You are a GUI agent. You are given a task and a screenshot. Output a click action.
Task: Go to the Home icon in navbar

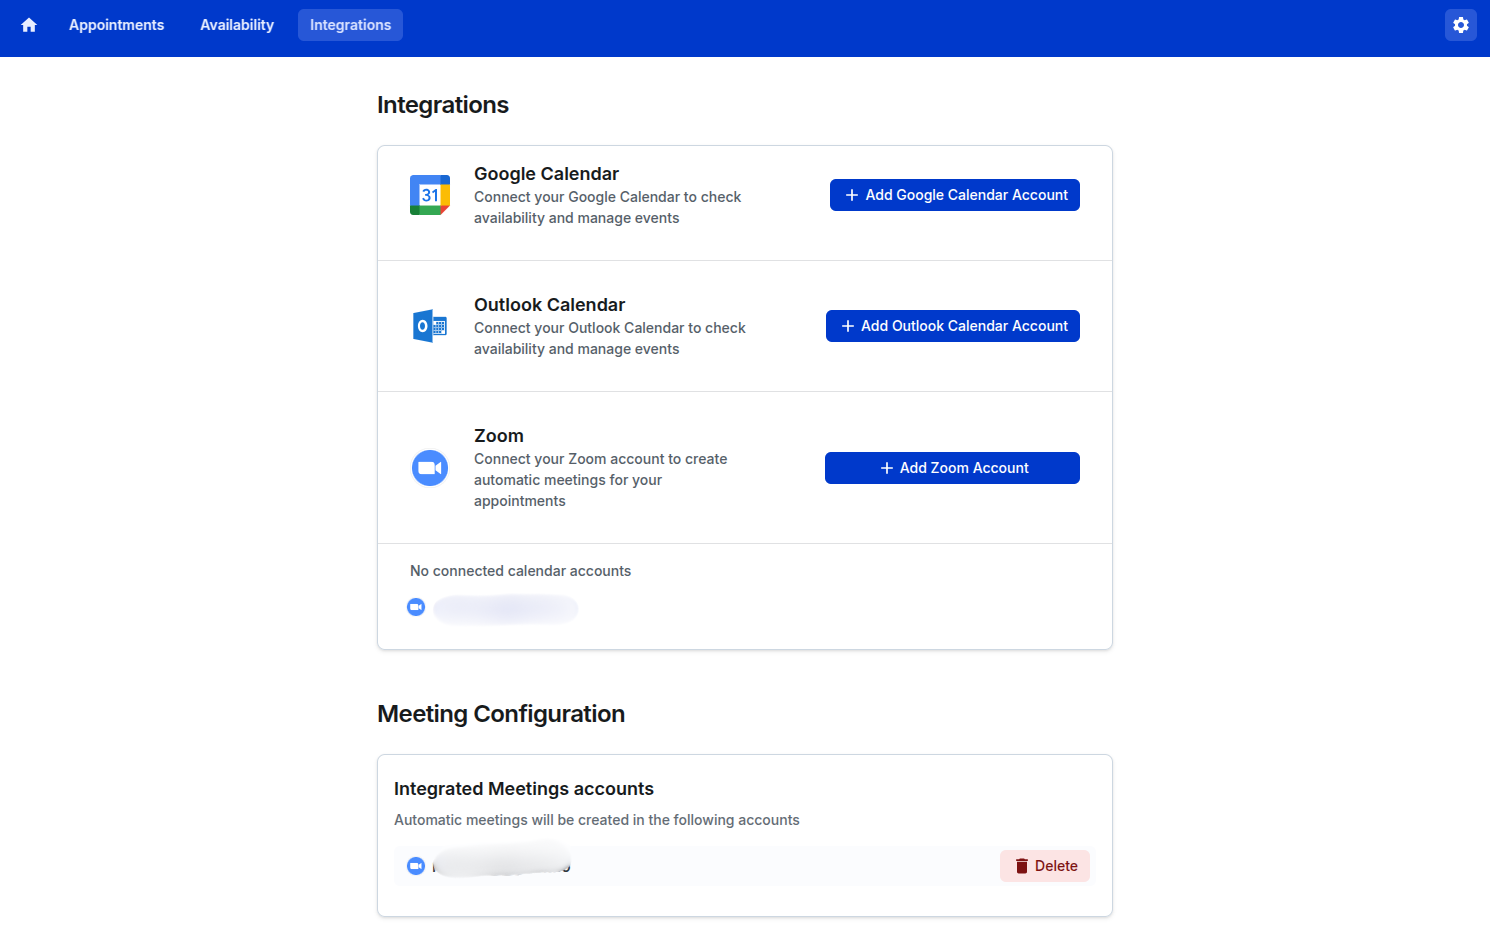coord(29,25)
